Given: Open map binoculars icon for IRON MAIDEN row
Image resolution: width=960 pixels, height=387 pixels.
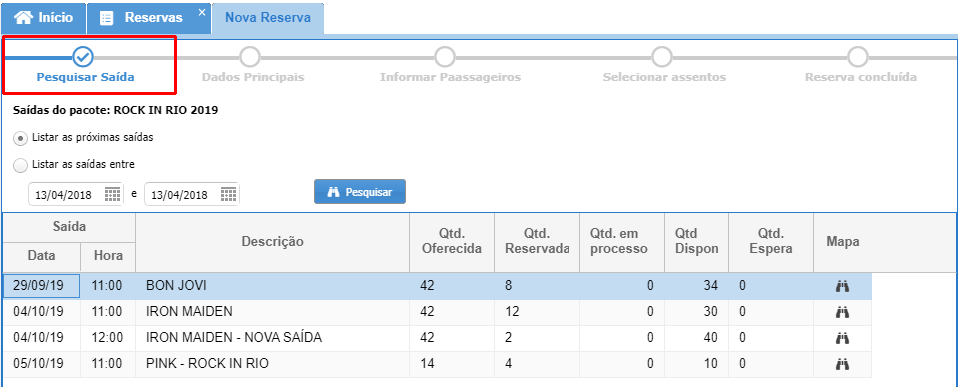Looking at the screenshot, I should (x=843, y=312).
